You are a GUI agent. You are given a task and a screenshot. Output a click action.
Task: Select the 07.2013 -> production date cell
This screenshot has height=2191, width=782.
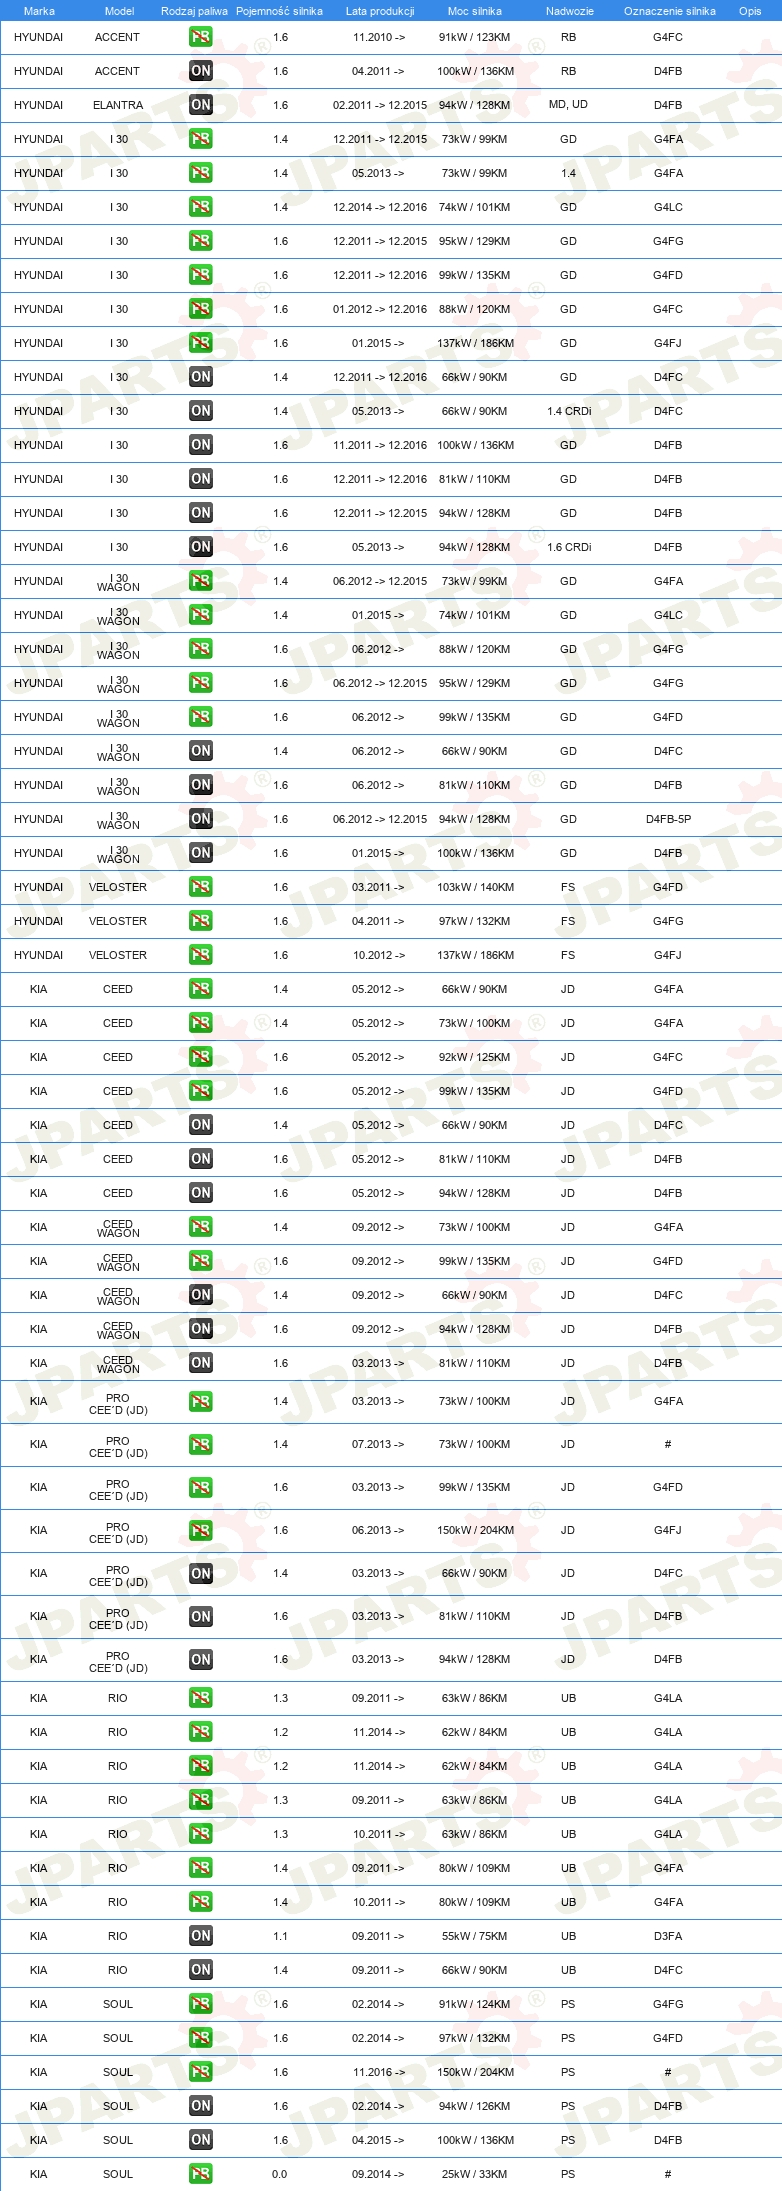[379, 1444]
